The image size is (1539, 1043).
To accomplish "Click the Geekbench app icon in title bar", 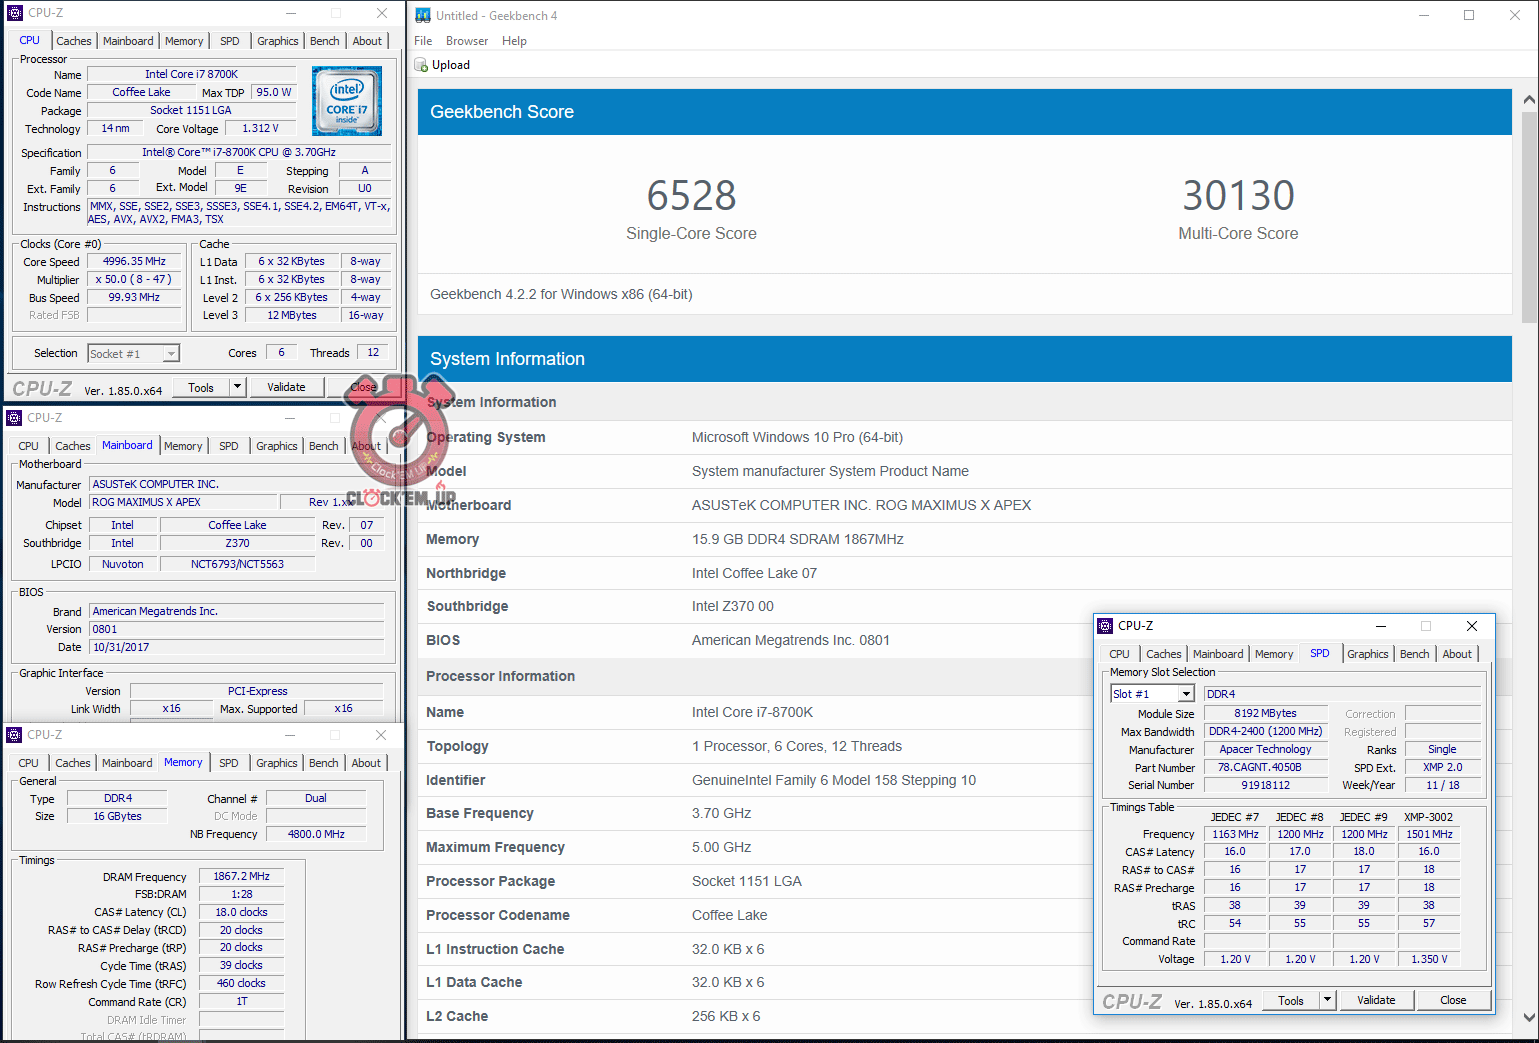I will pos(423,15).
